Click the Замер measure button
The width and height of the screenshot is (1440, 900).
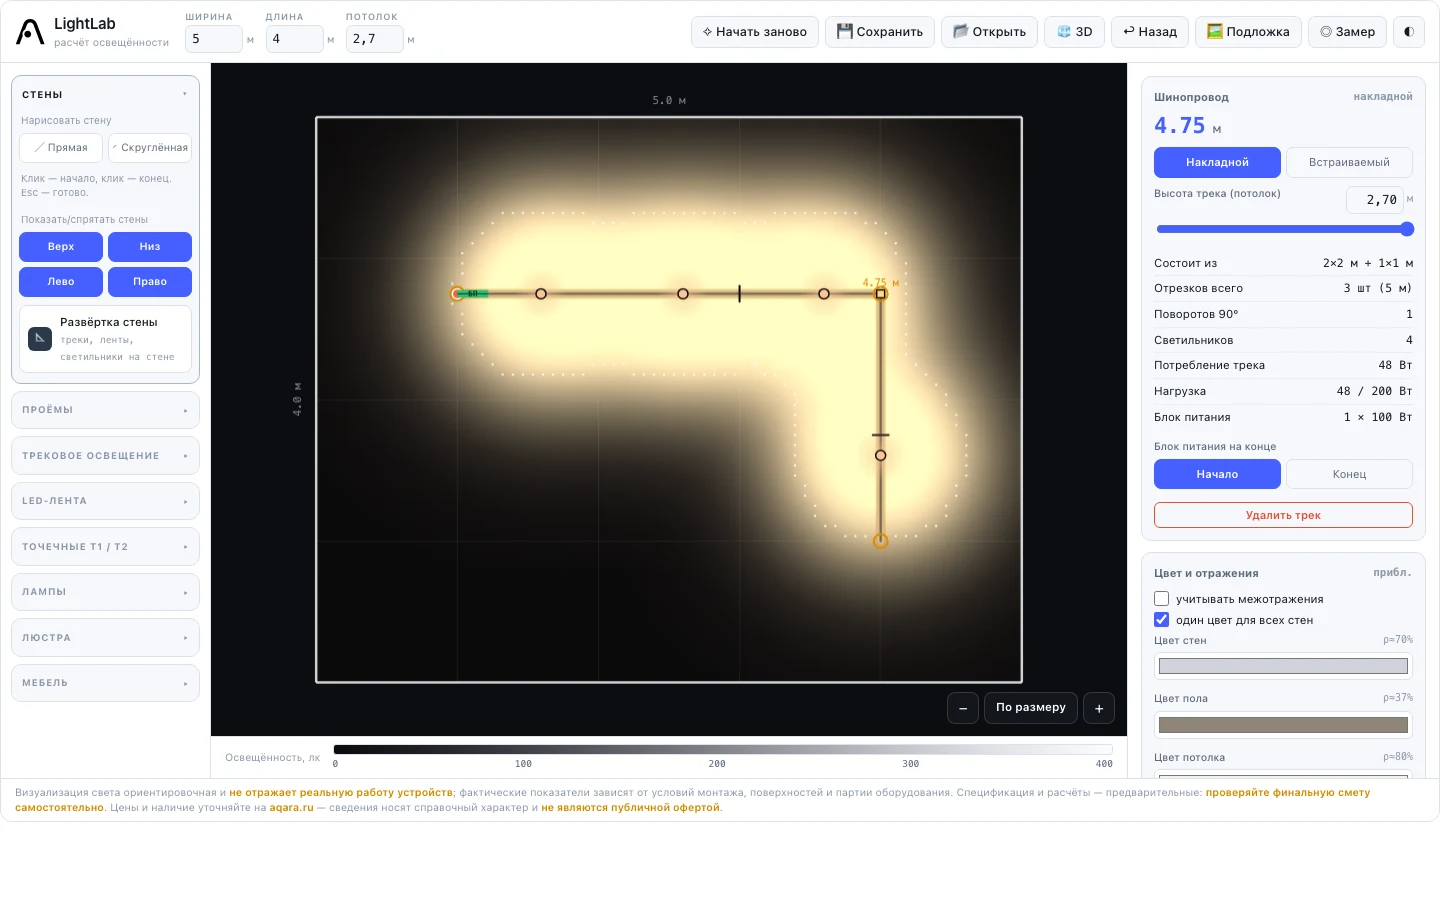(x=1348, y=32)
